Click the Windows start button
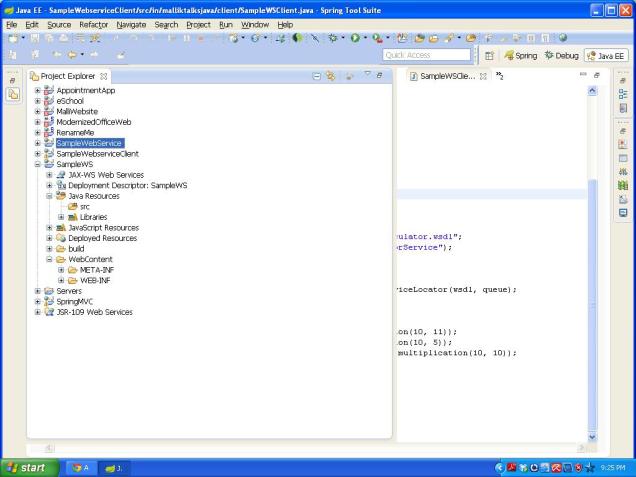The width and height of the screenshot is (636, 477). (28, 468)
